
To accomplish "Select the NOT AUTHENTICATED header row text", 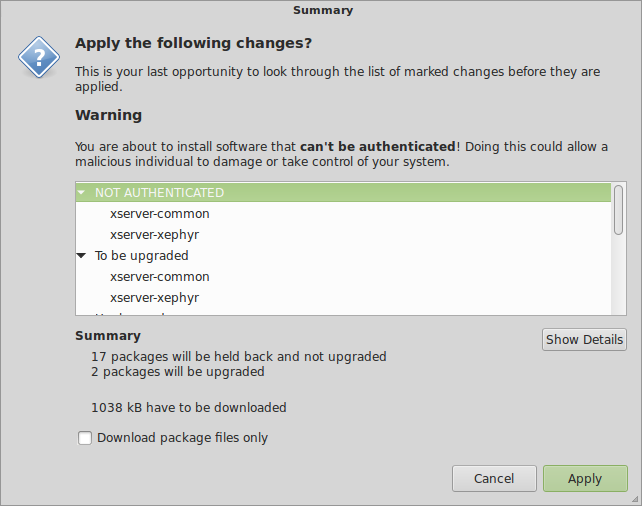I will click(x=159, y=192).
